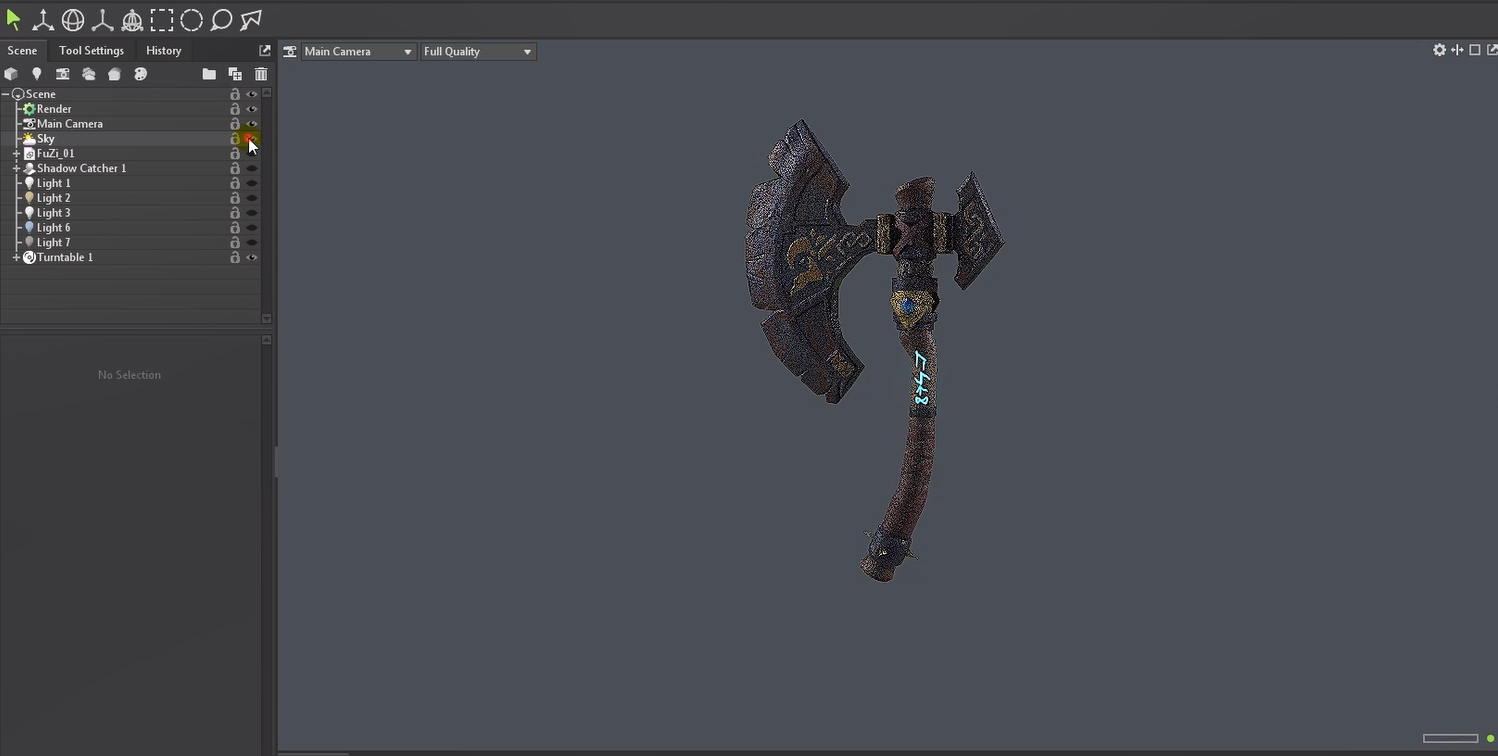The height and width of the screenshot is (756, 1498).
Task: Select the Render item in scene tree
Action: 54,109
